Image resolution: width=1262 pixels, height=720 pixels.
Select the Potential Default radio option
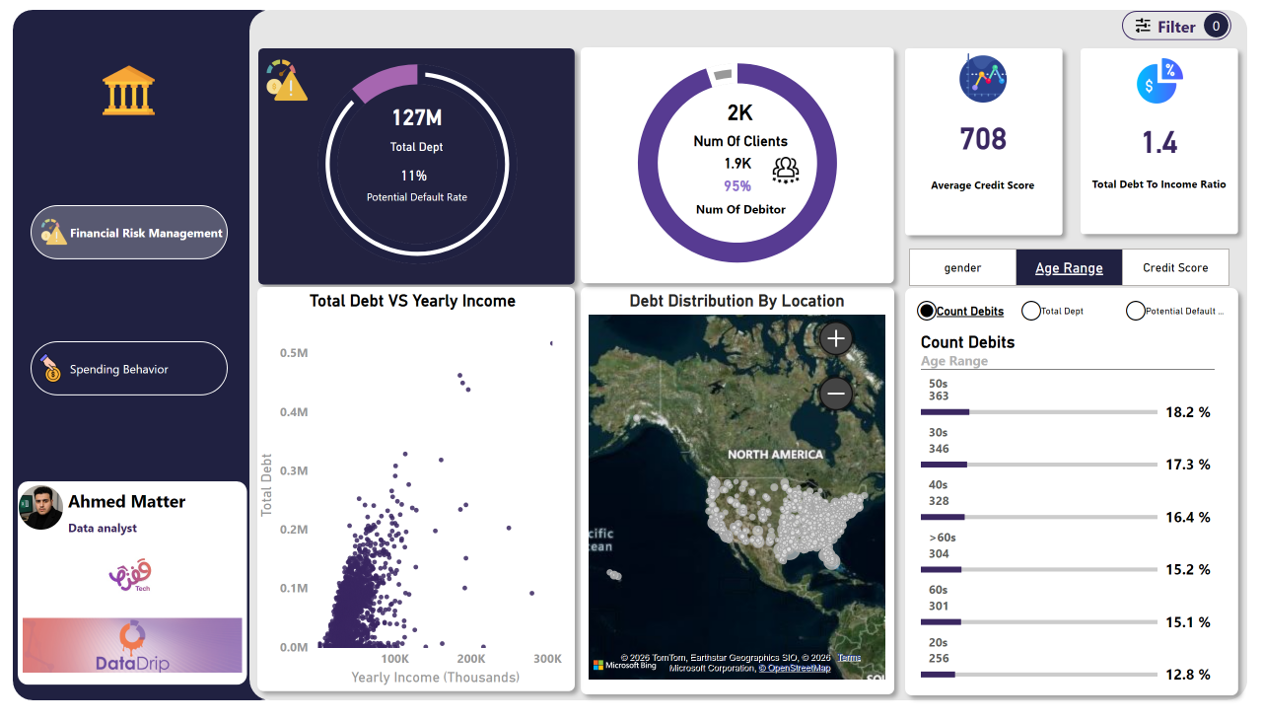[x=1135, y=311]
